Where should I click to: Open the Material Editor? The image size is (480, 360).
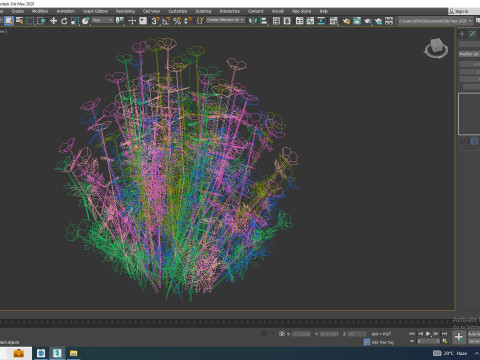point(334,21)
